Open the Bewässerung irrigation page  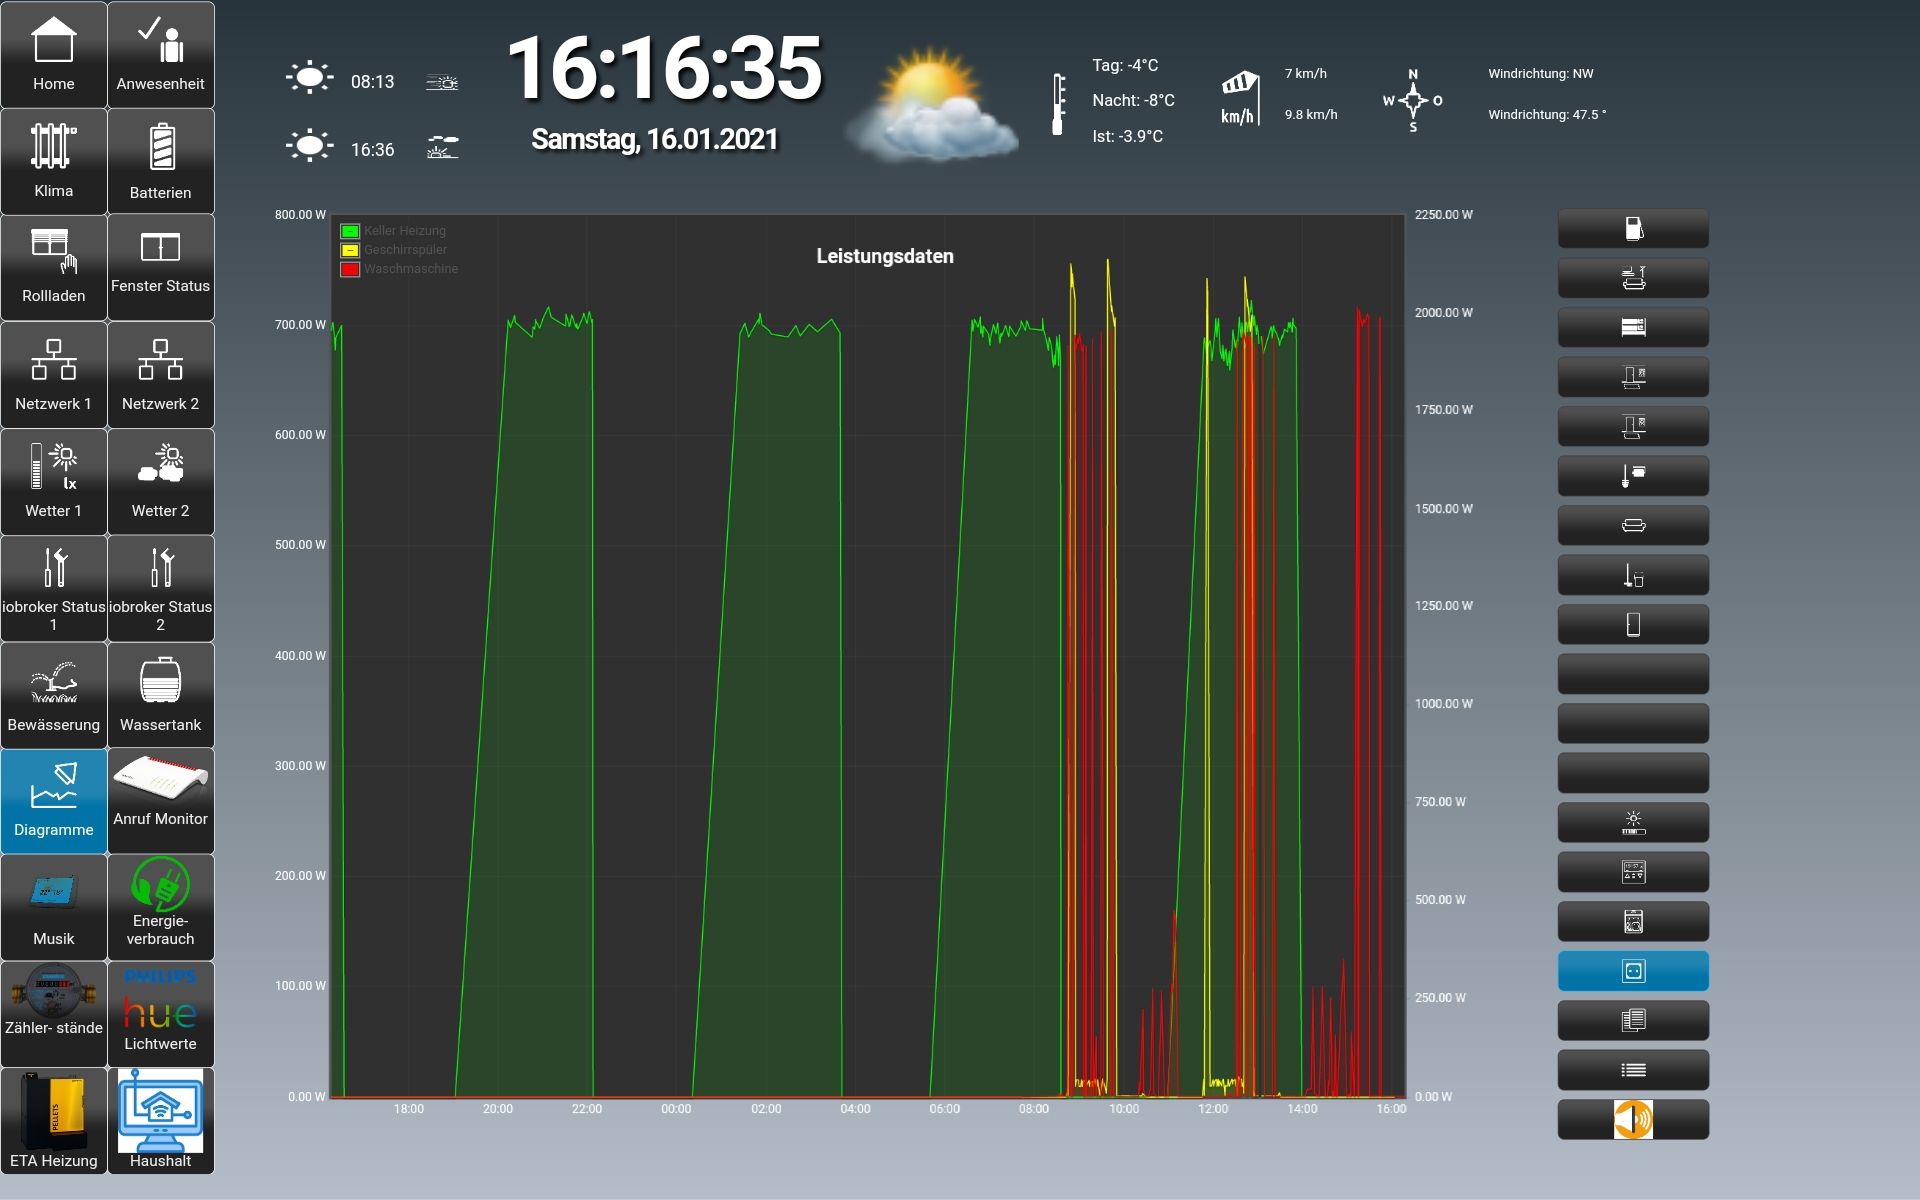tap(54, 695)
